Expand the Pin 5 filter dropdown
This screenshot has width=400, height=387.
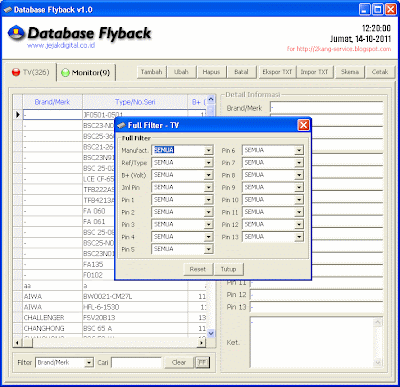208,249
